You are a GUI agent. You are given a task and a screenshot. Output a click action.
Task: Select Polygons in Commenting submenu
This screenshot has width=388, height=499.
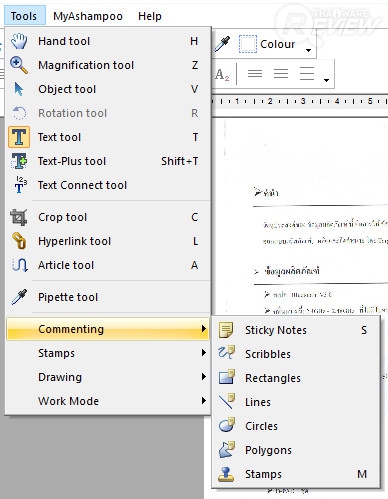[296, 450]
